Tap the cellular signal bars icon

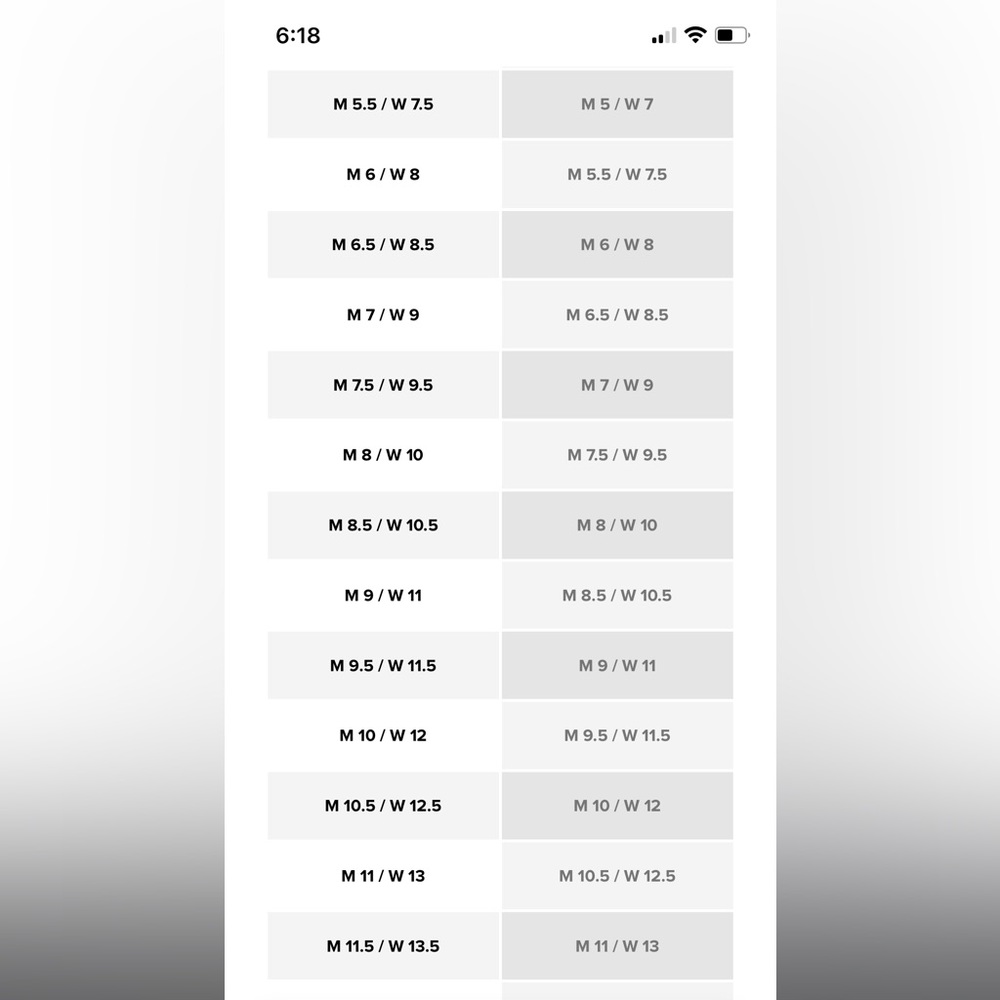coord(663,36)
